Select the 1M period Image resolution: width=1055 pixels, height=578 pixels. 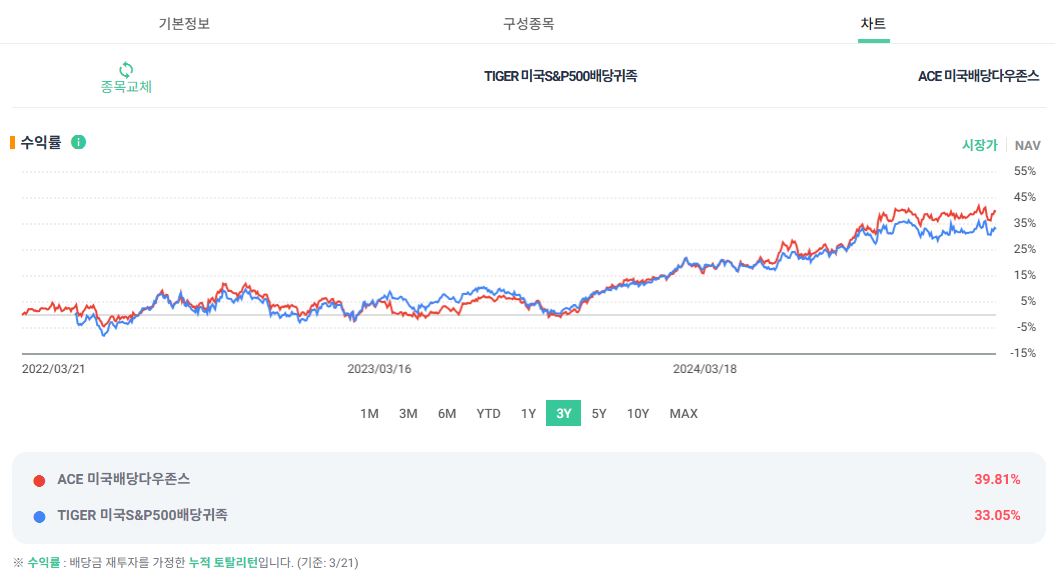point(369,414)
